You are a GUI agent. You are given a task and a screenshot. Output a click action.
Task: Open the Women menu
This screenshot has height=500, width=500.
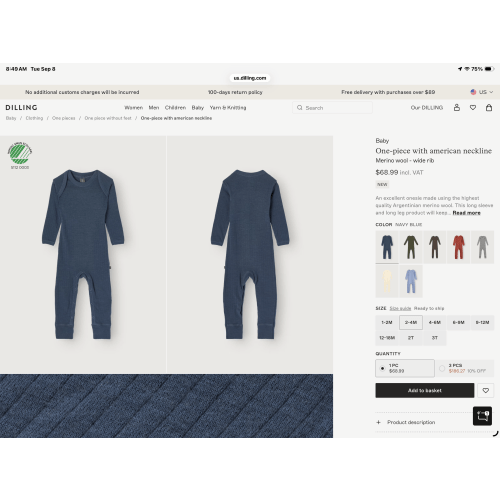133,108
